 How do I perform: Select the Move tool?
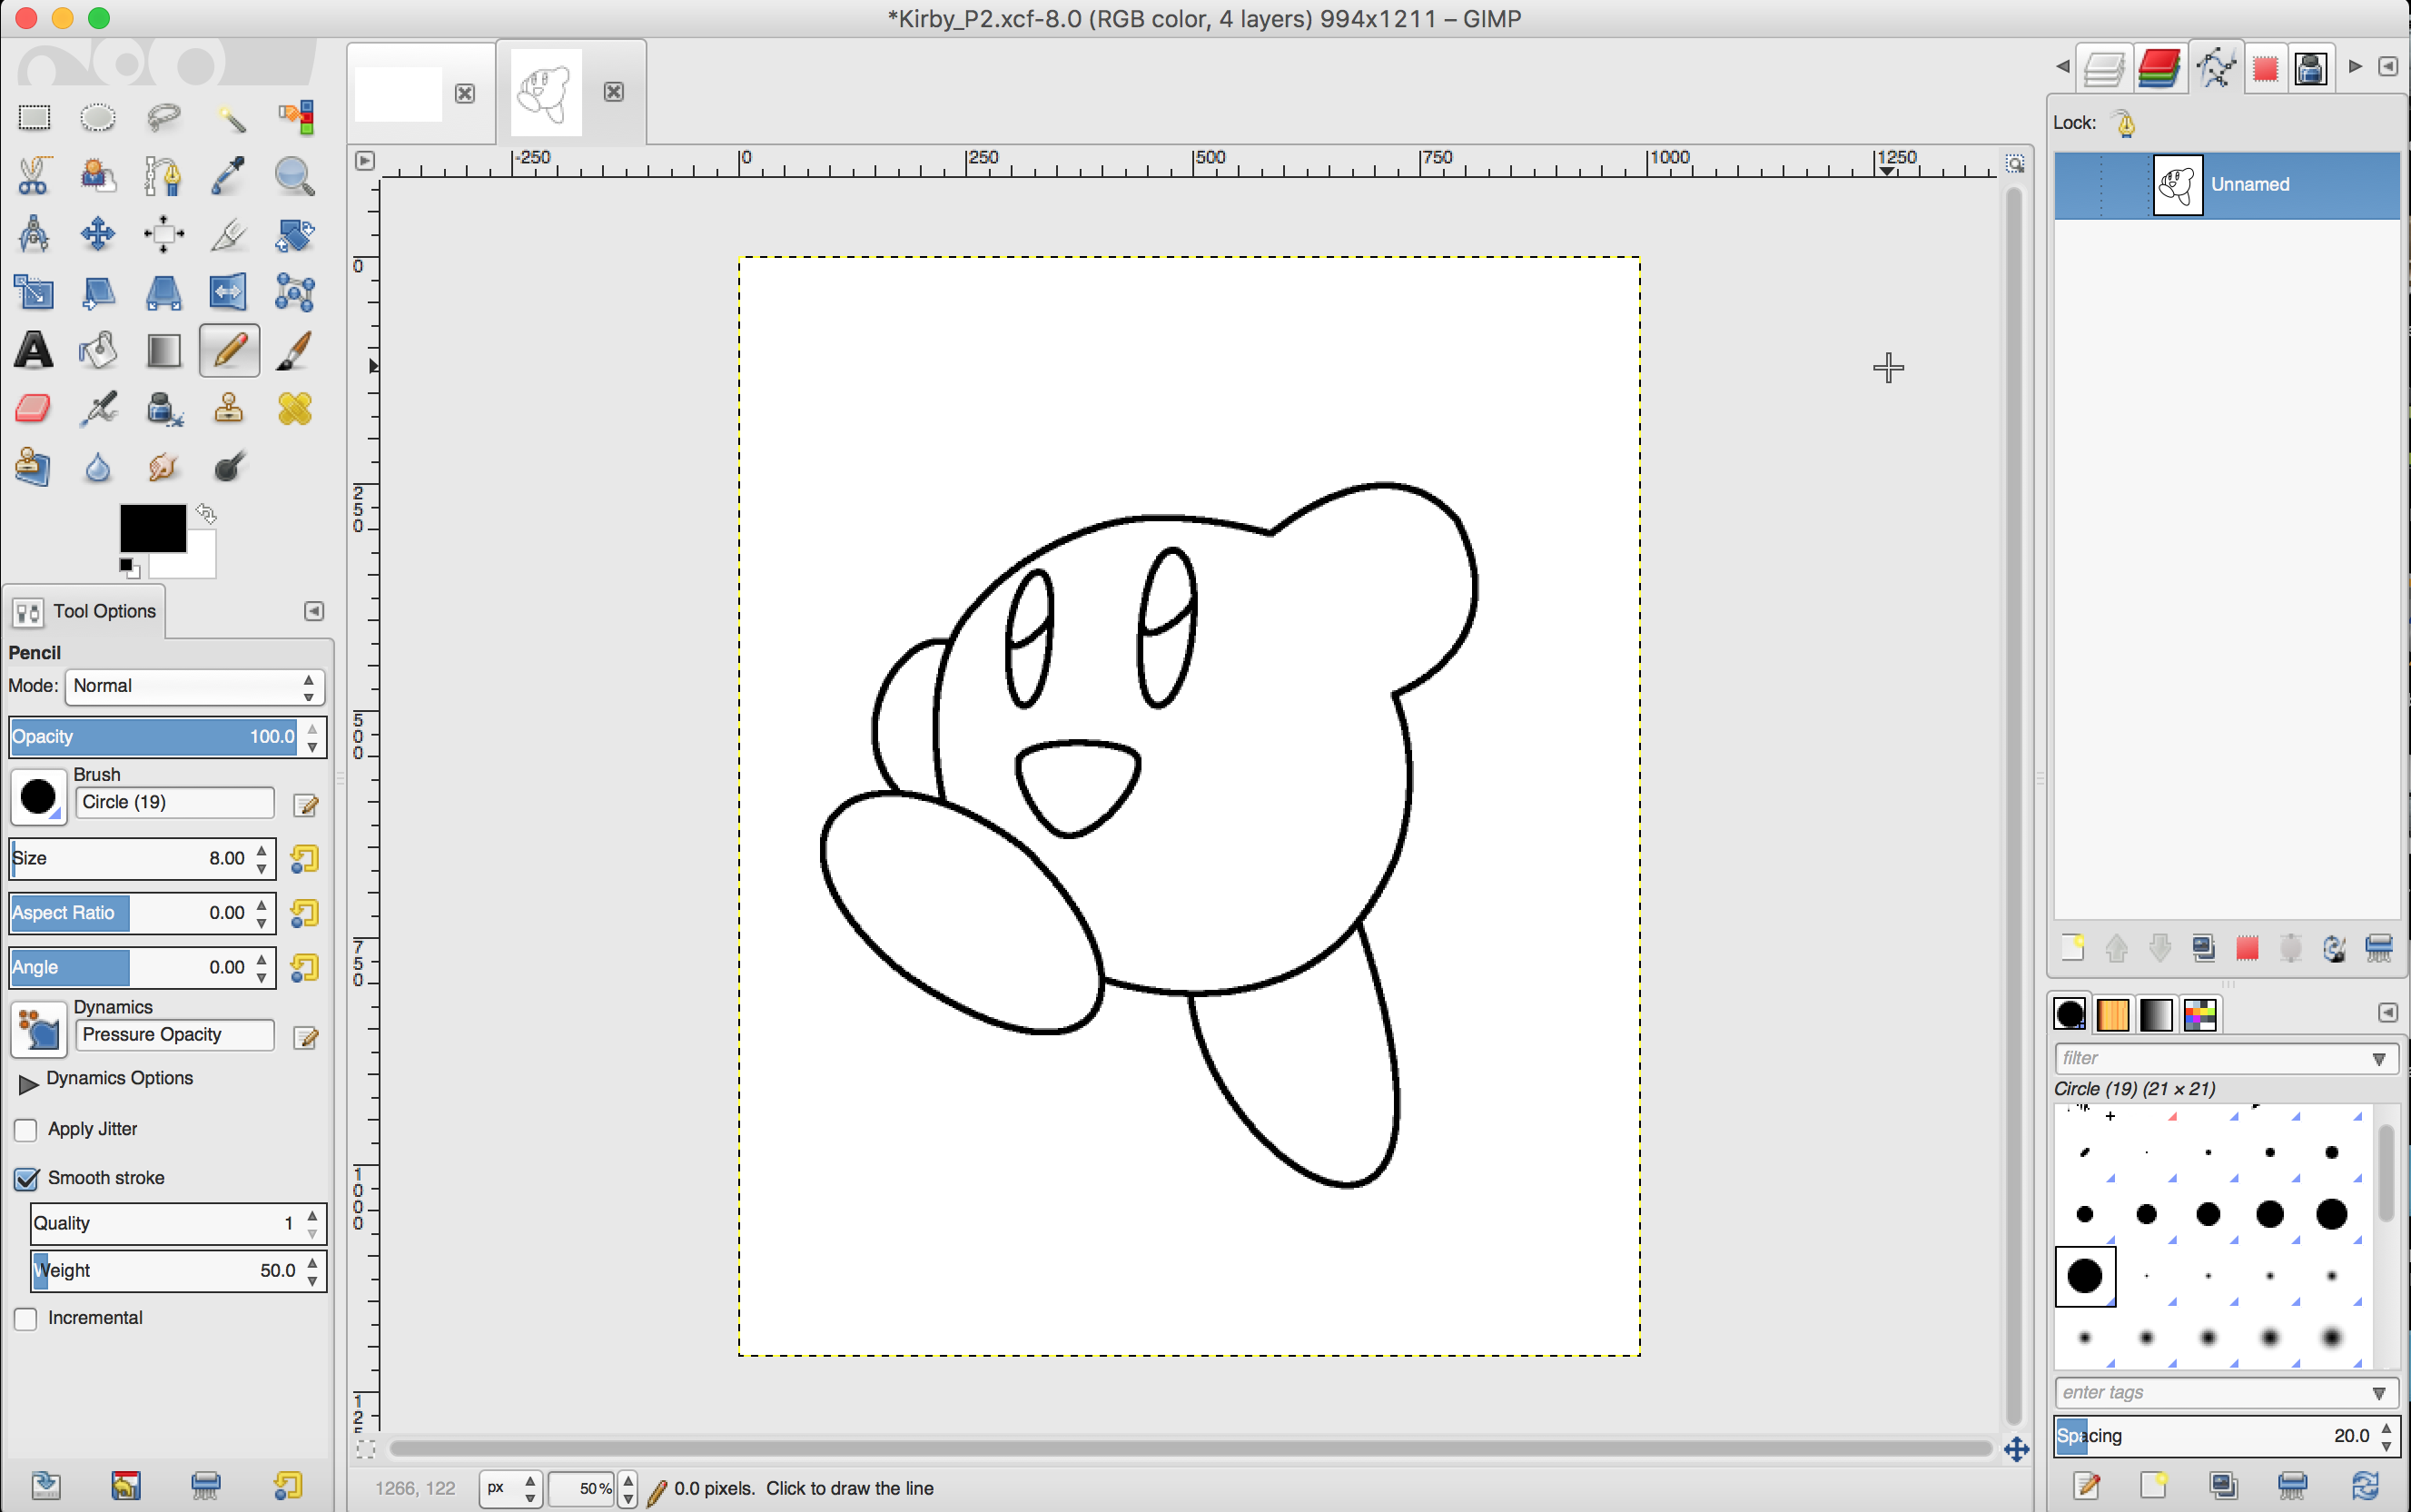98,234
